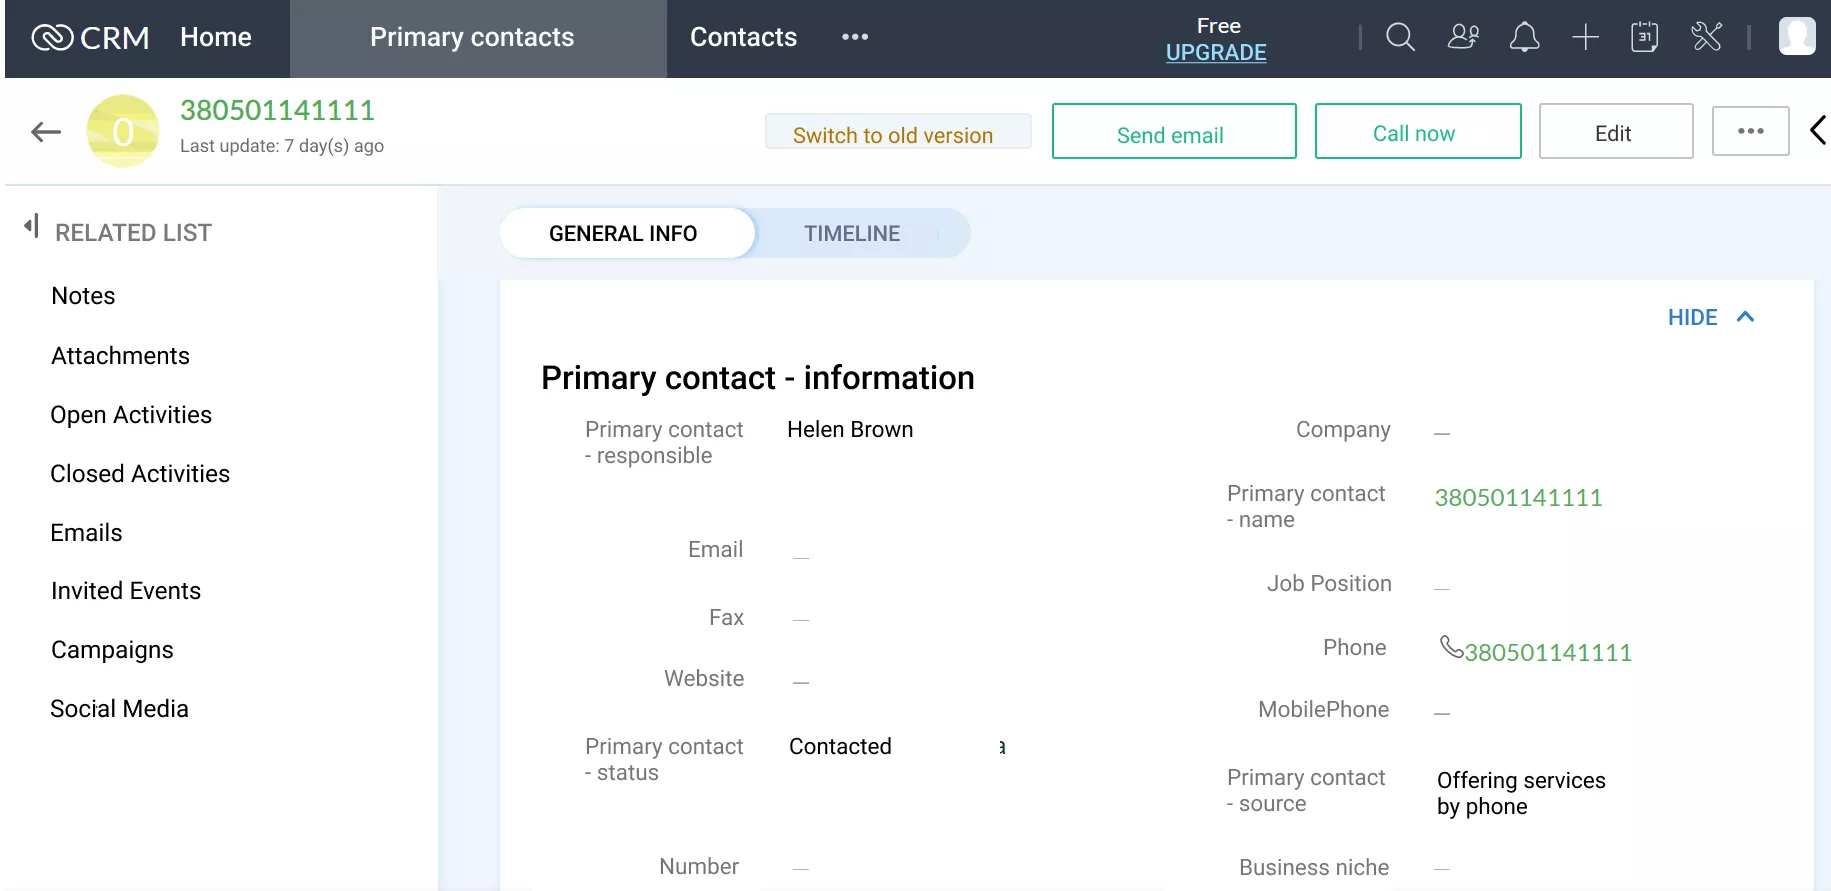Go back with the left arrow
The height and width of the screenshot is (891, 1831).
(46, 131)
